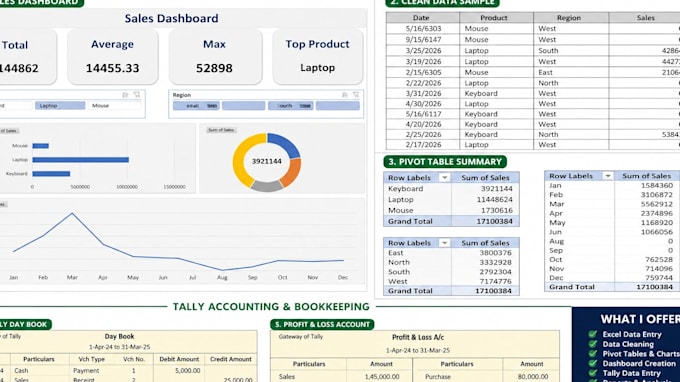Click Purchase amount 80,000.00 in Profit & Loss
The image size is (680, 382).
531,377
